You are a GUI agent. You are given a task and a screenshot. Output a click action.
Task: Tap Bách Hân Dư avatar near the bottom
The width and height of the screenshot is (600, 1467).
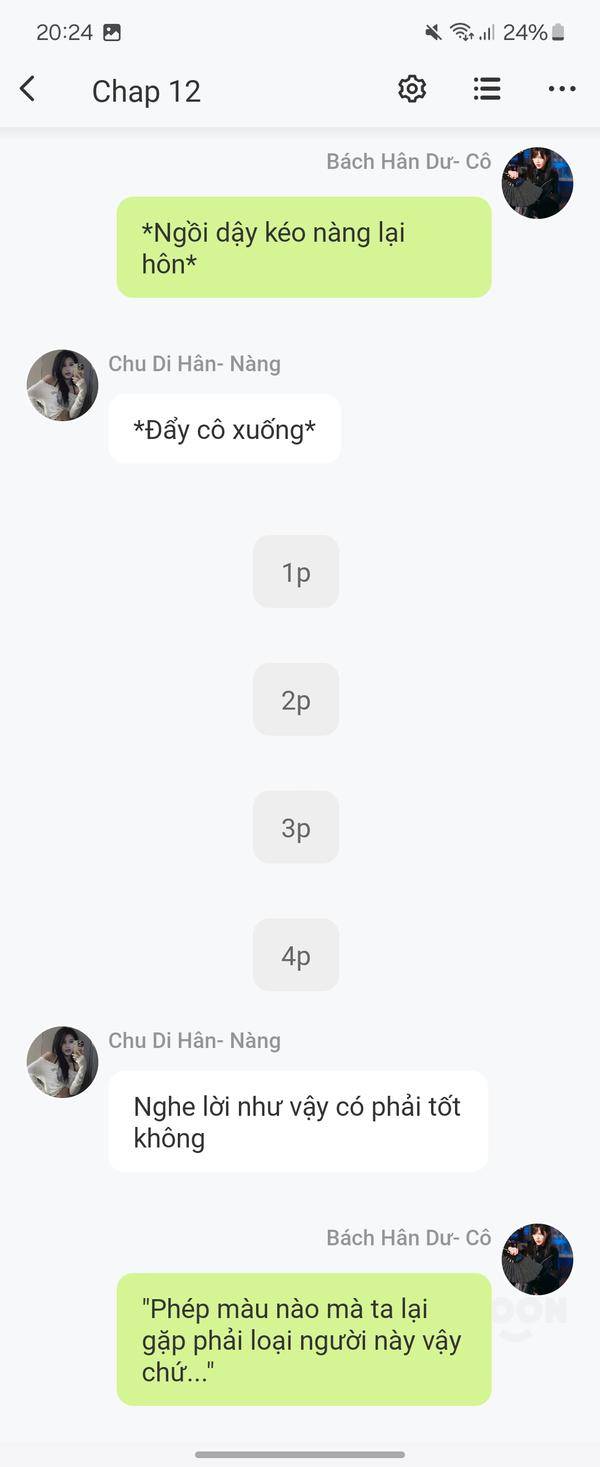[x=537, y=1259]
